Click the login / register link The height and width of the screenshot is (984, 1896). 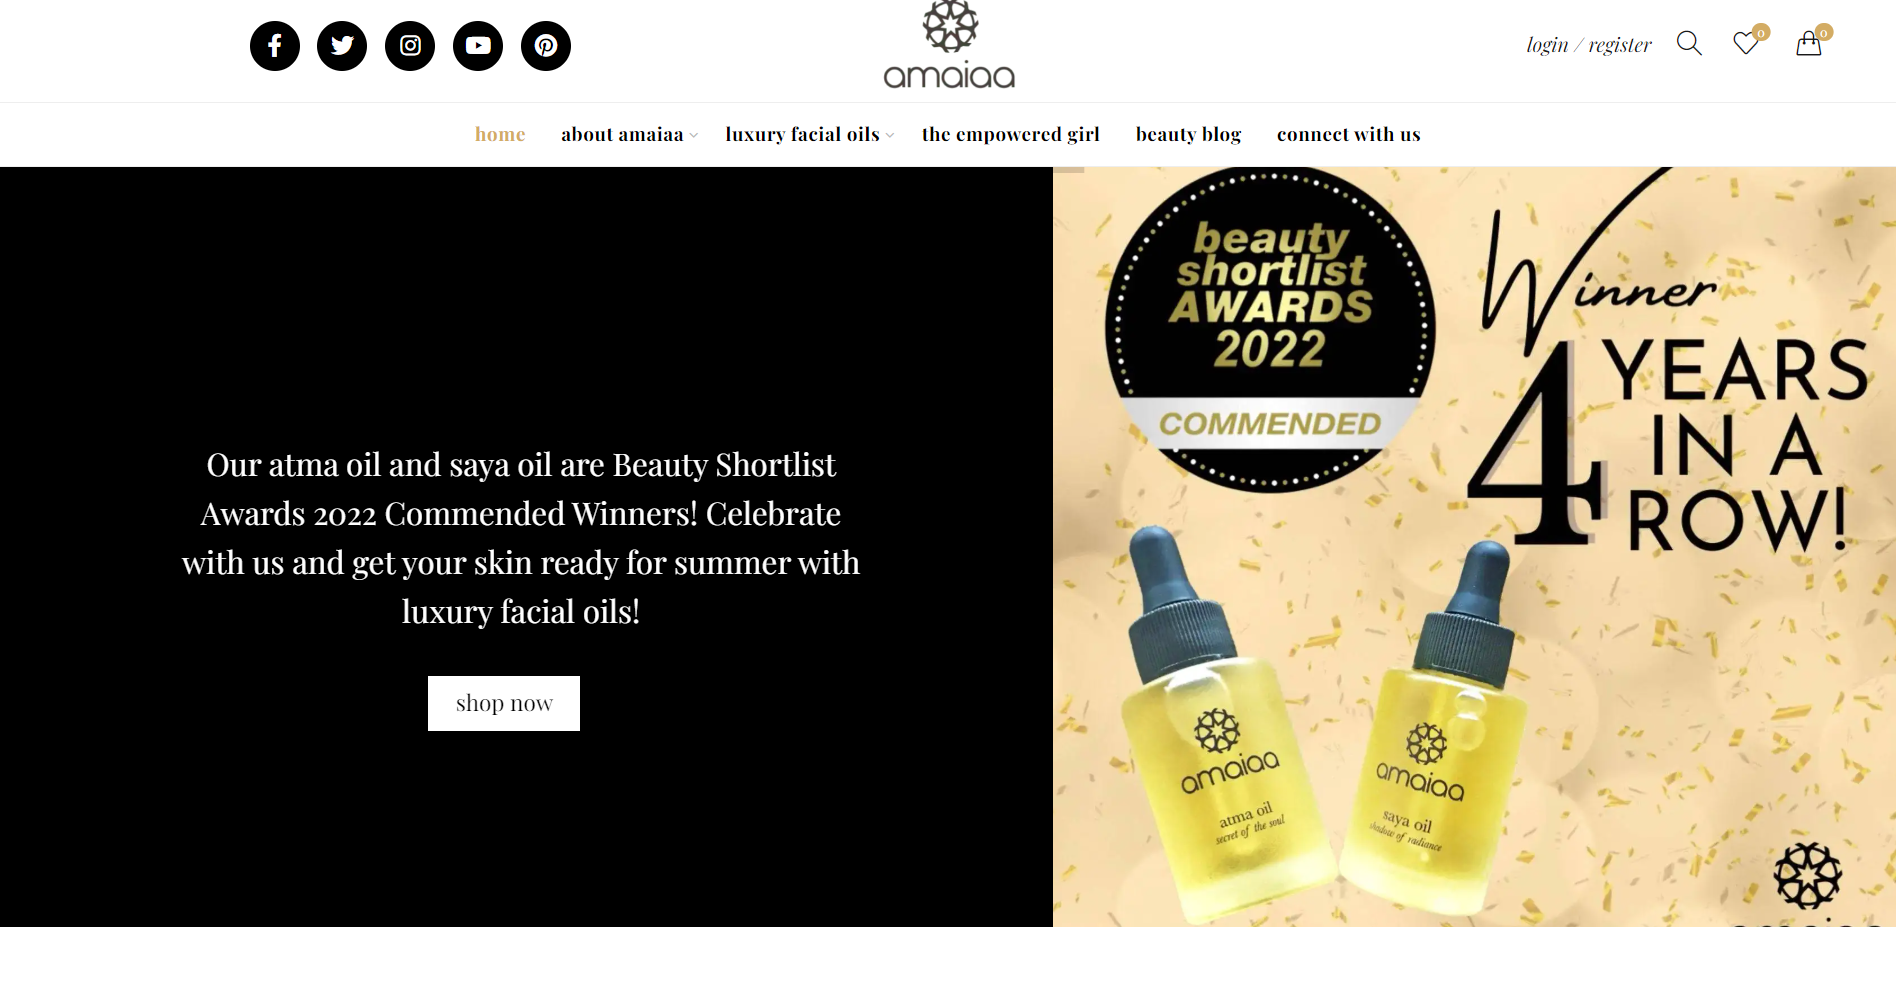(1589, 45)
